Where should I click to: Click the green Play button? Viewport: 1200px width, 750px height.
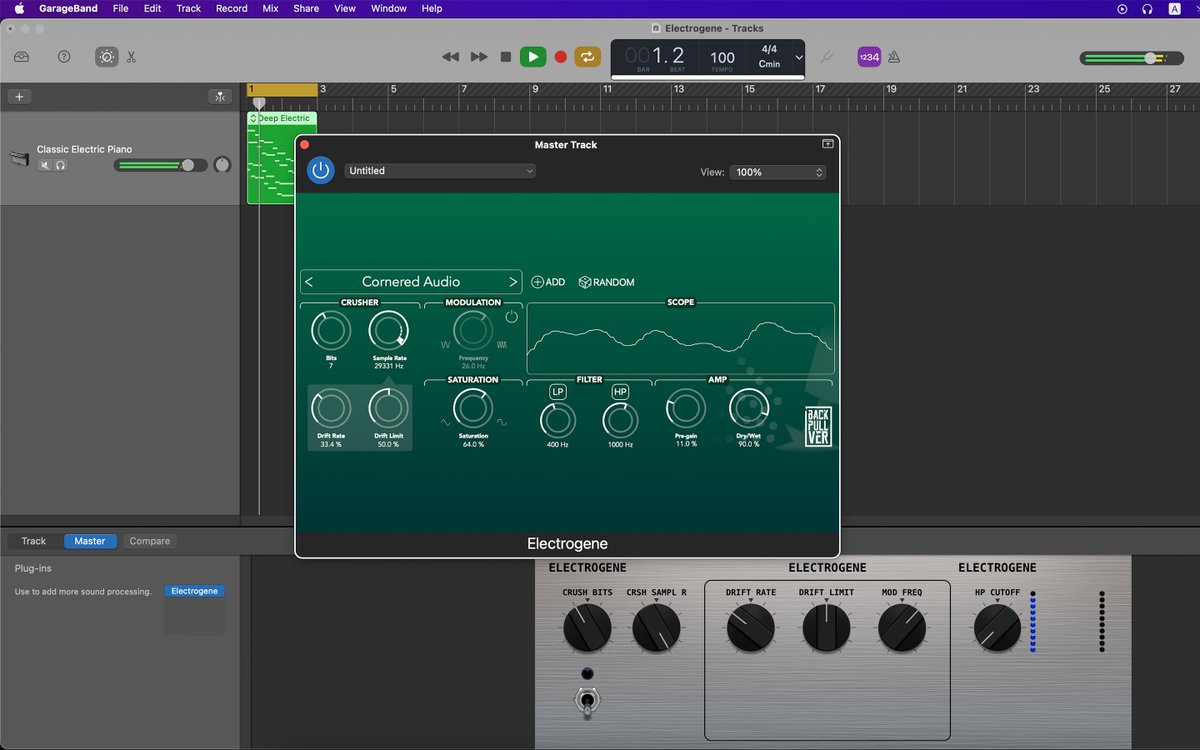coord(533,57)
